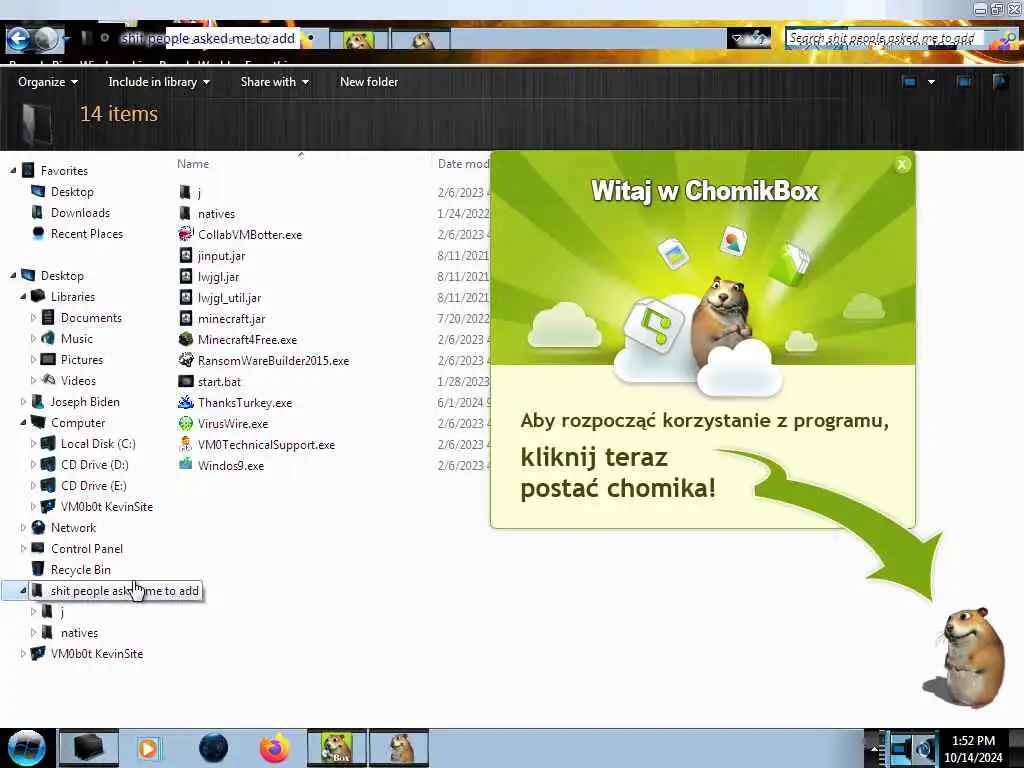Close the ChomikBox welcome popup

point(902,165)
